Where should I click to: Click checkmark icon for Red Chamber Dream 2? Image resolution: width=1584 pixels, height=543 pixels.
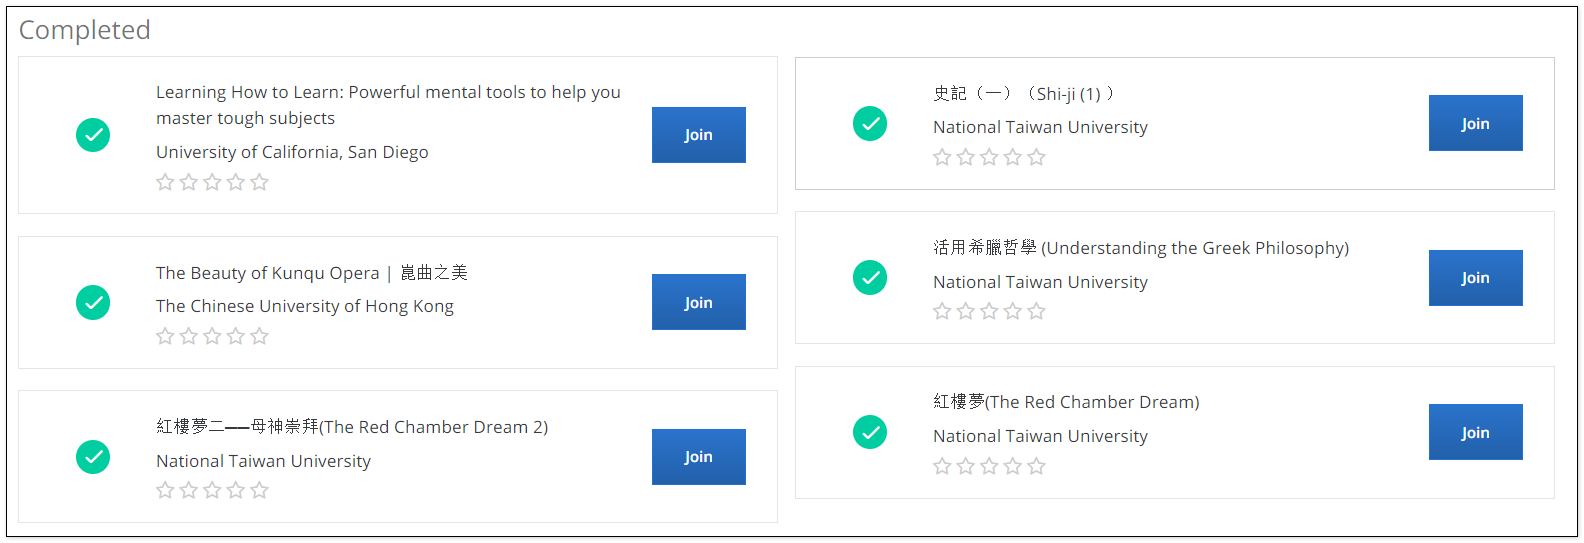pos(93,457)
